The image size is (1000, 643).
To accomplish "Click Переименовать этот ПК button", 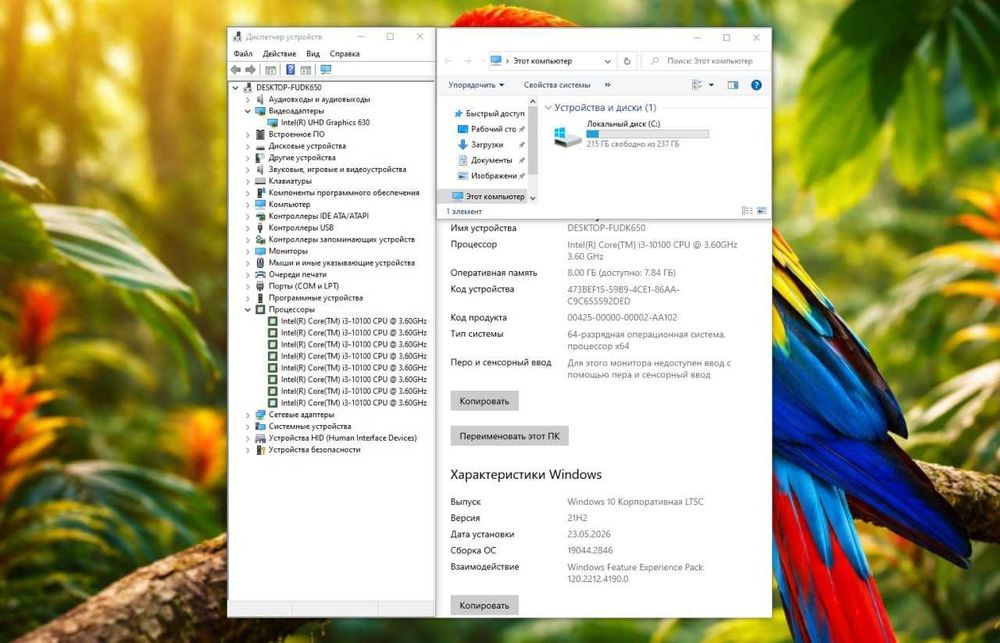I will [x=510, y=436].
